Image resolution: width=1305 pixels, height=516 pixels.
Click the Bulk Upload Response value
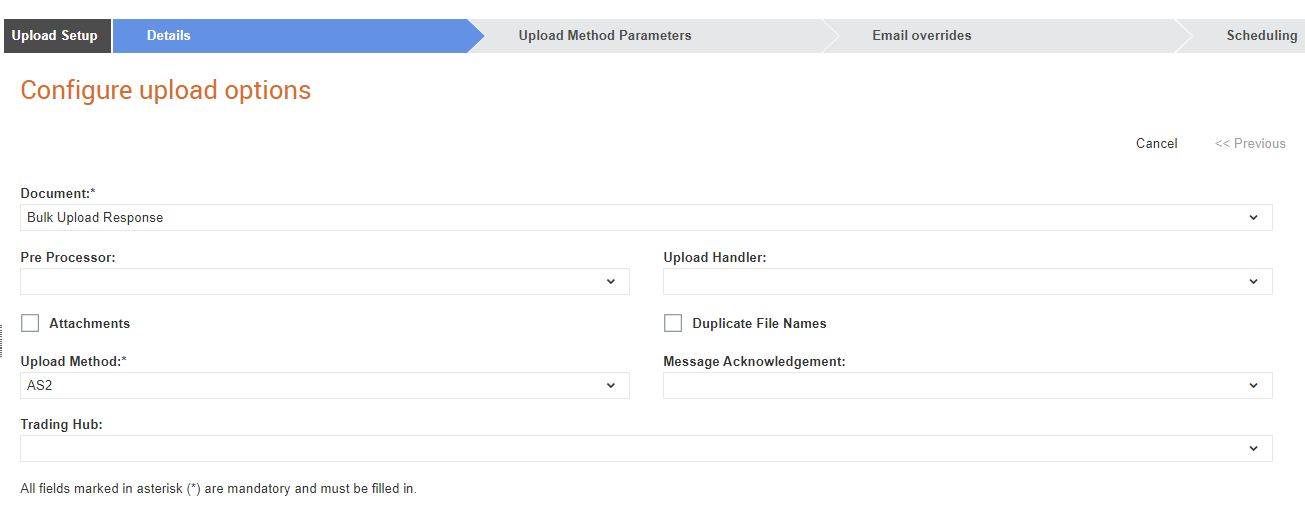tap(95, 218)
